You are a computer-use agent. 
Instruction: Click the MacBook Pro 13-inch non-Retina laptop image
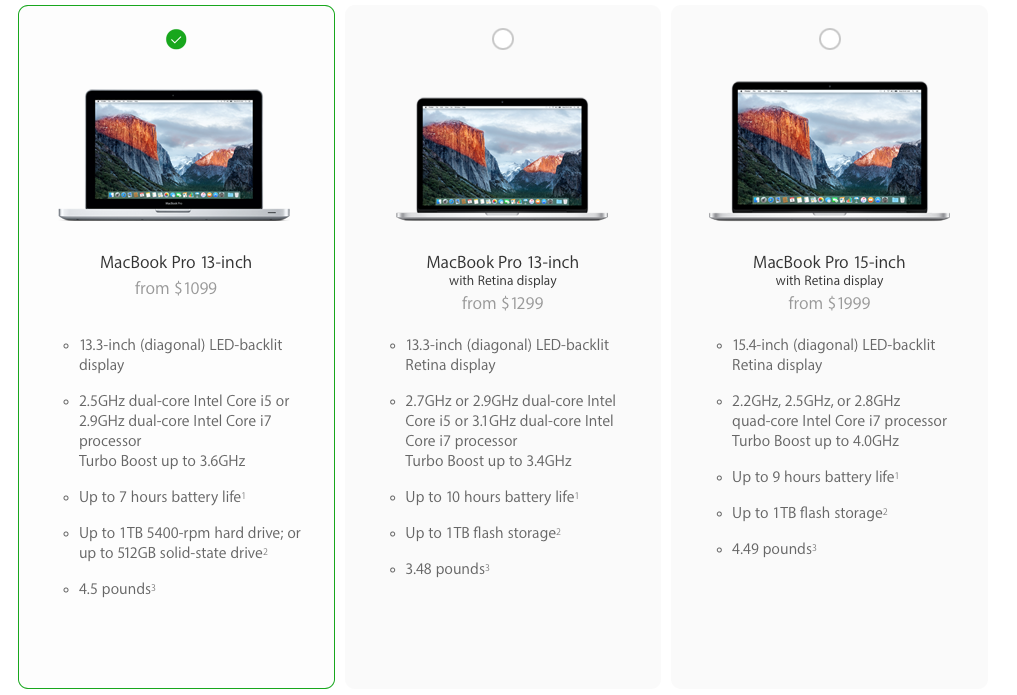coord(174,156)
